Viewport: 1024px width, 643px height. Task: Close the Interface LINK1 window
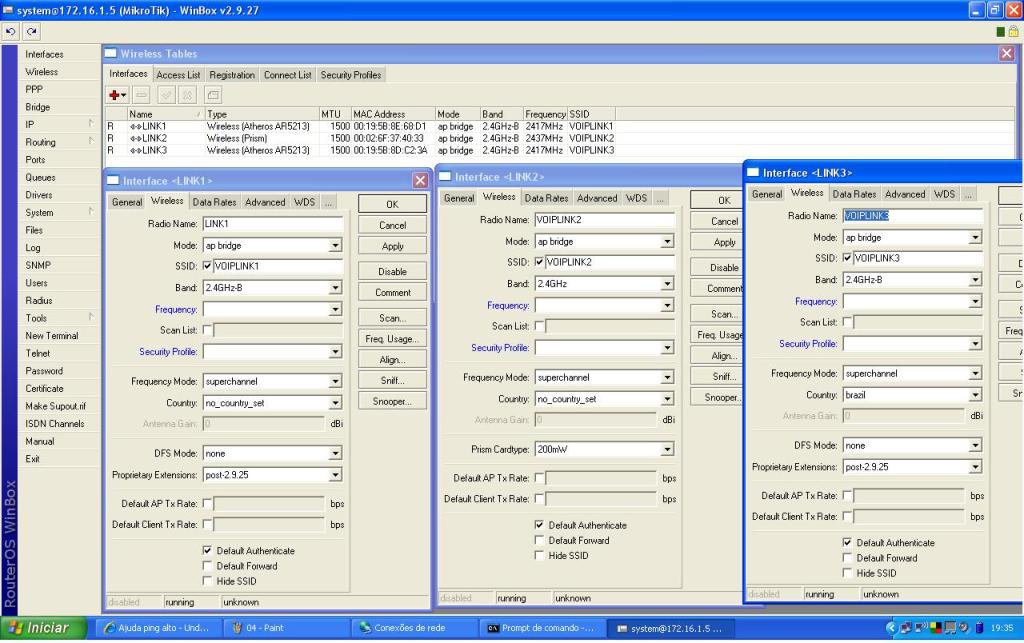pos(420,180)
